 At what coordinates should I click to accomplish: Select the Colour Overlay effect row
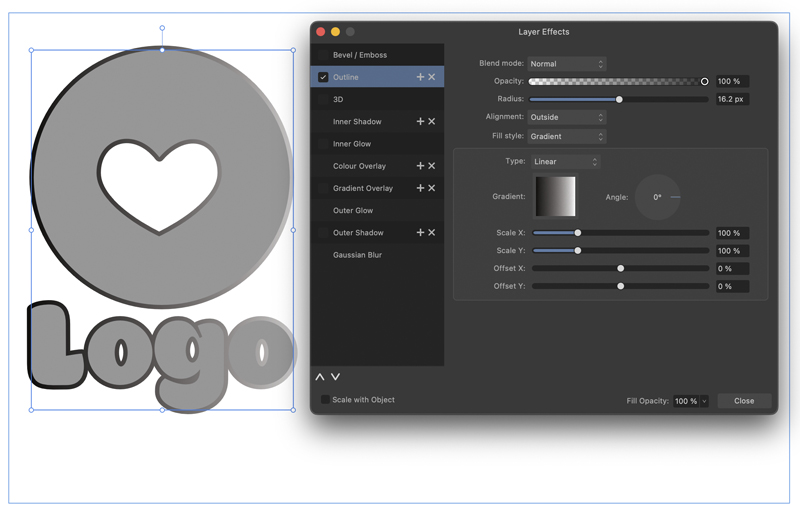pos(377,166)
